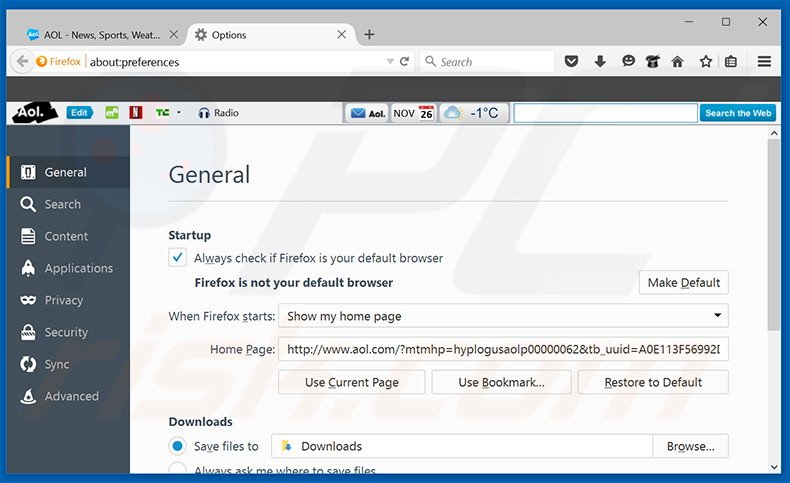The width and height of the screenshot is (790, 483).
Task: Go to Home via house icon
Action: pos(677,61)
